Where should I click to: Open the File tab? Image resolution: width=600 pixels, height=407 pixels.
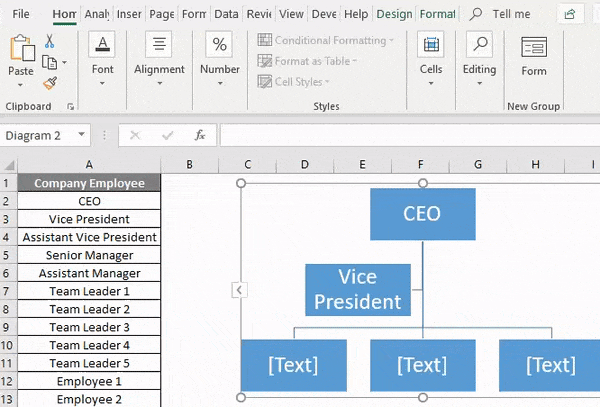coord(21,14)
